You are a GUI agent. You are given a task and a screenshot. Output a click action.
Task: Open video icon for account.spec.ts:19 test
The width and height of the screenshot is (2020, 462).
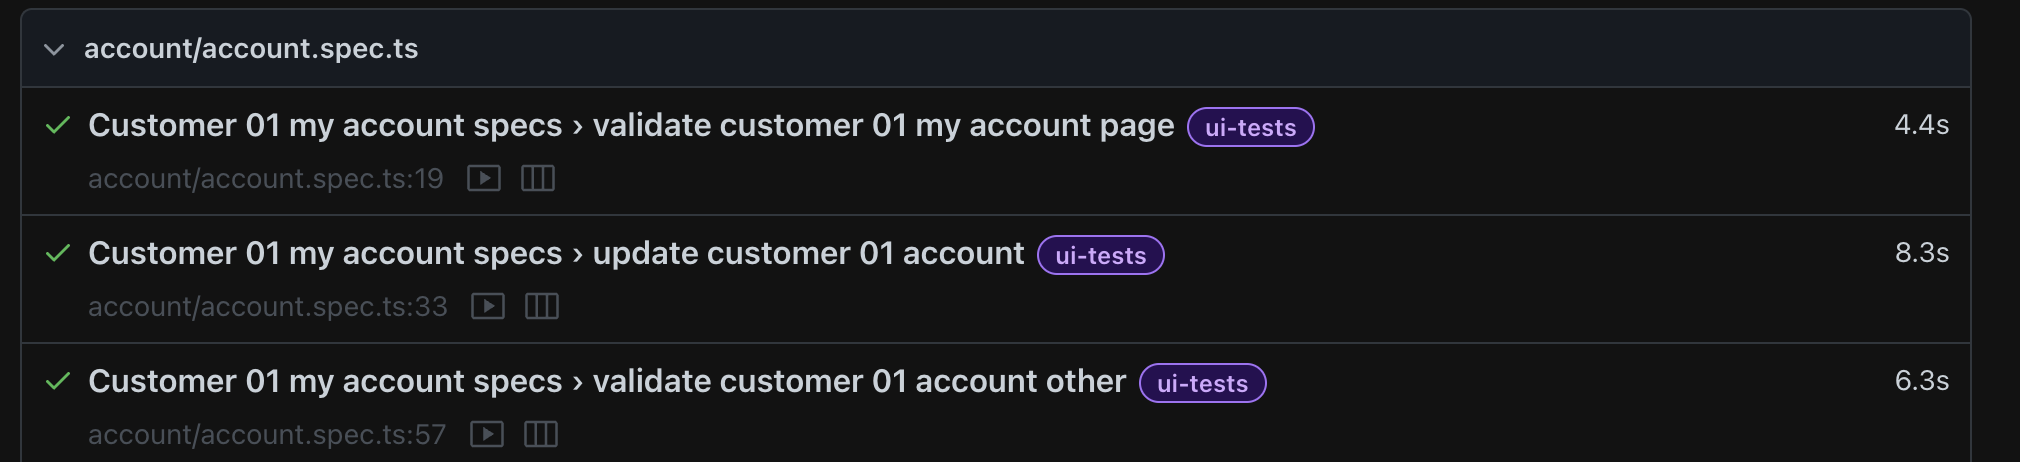pos(484,179)
